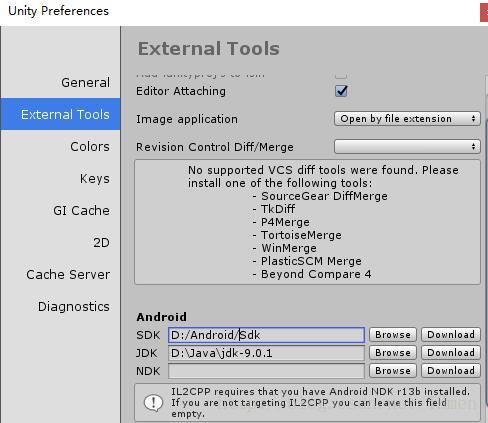Screen dimensions: 488x423
Task: Open the Cache Server section
Action: [x=68, y=274]
